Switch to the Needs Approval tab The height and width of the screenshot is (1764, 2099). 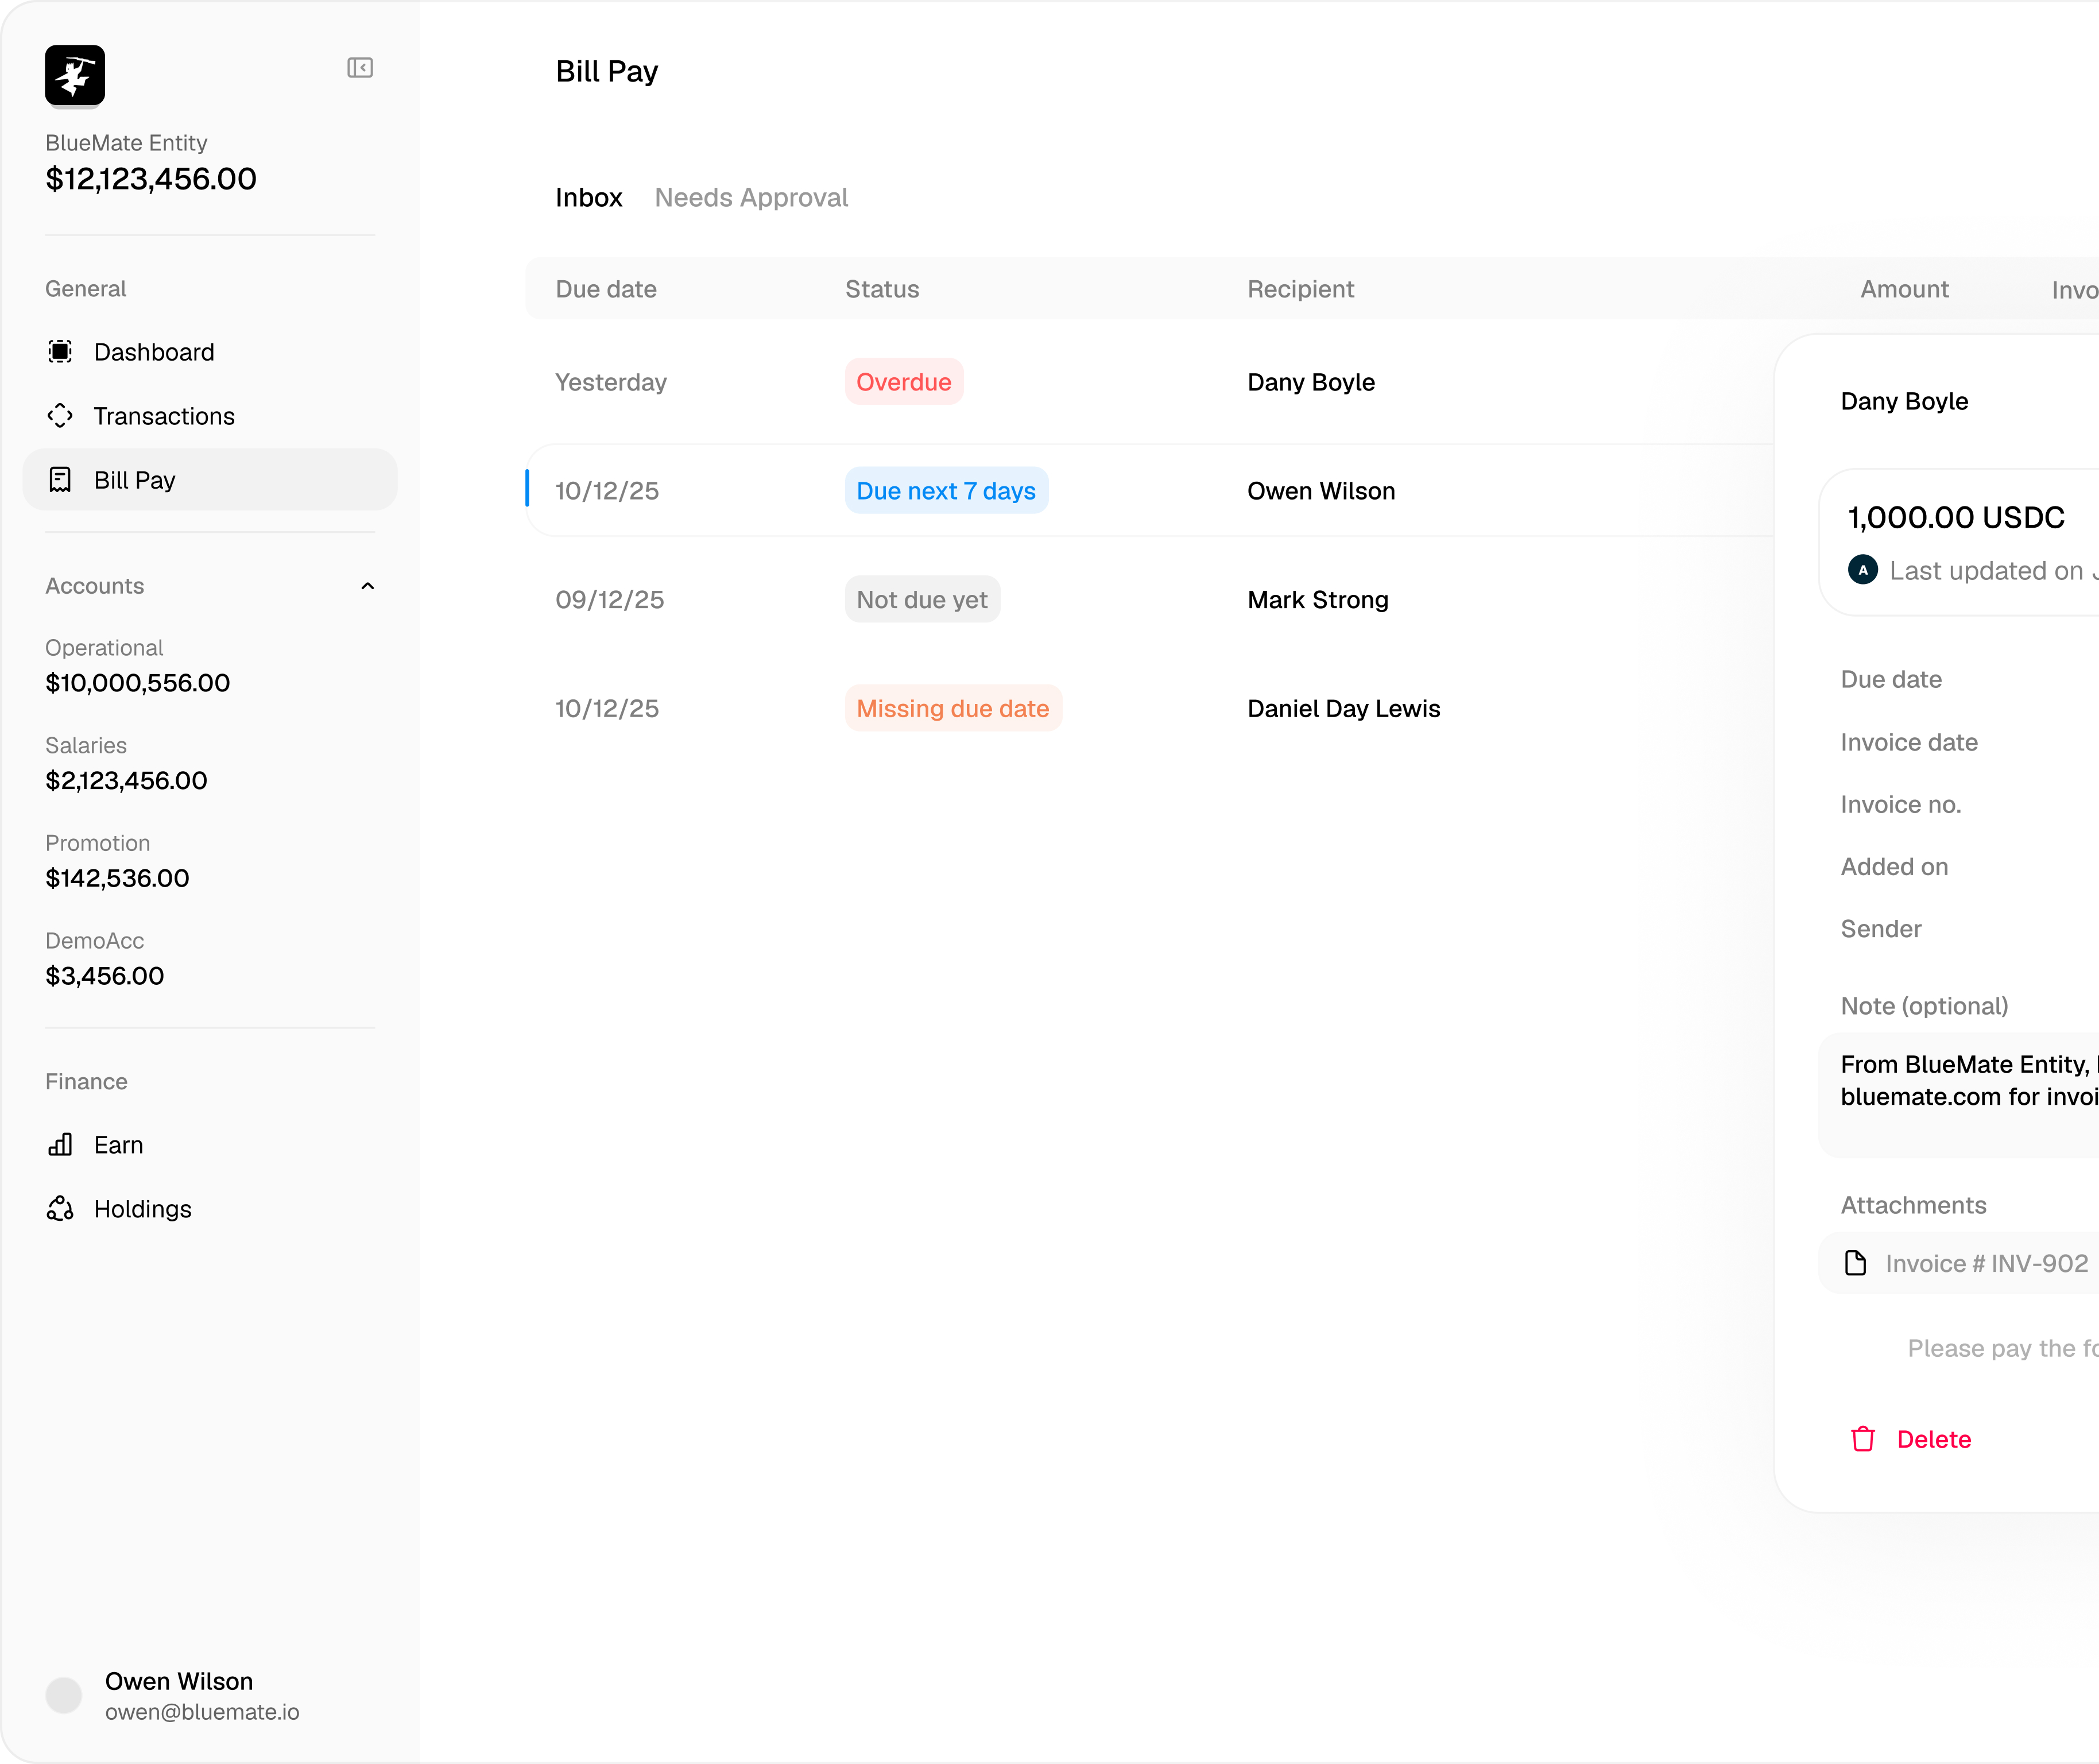(x=751, y=198)
